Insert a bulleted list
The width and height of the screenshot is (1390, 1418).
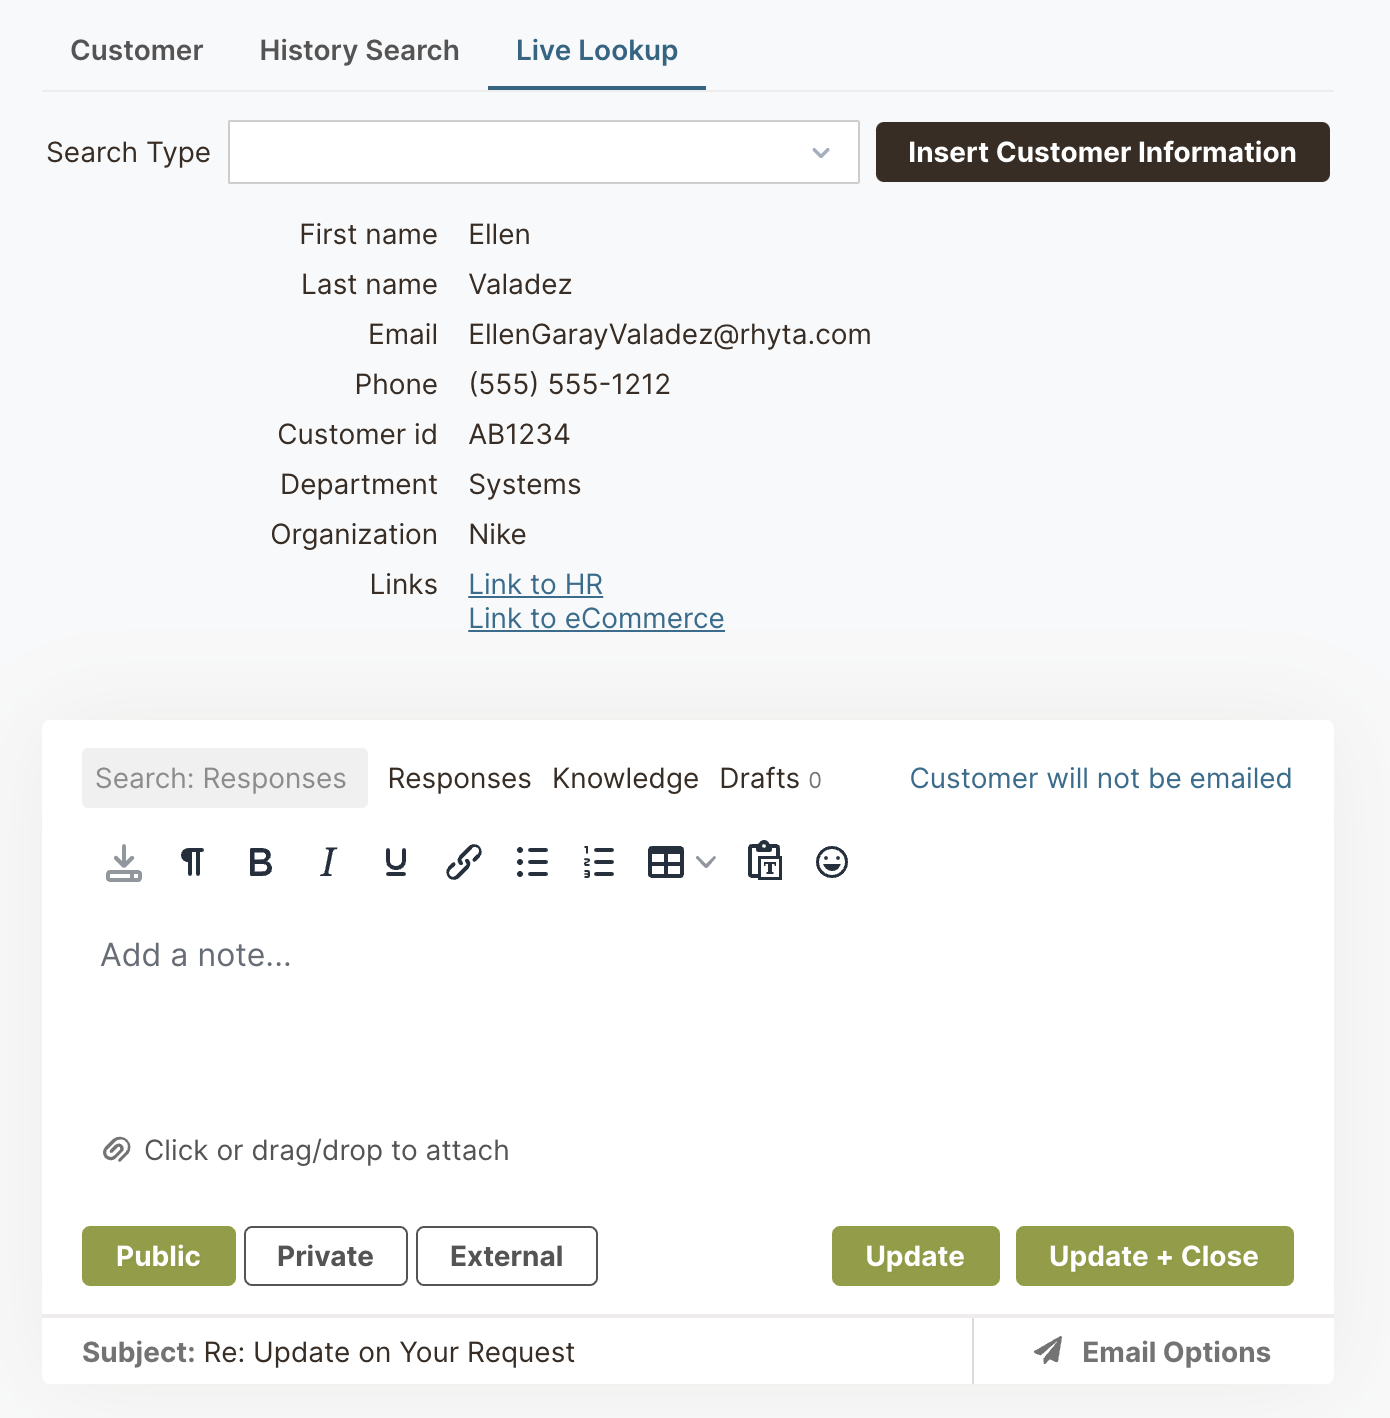(532, 862)
